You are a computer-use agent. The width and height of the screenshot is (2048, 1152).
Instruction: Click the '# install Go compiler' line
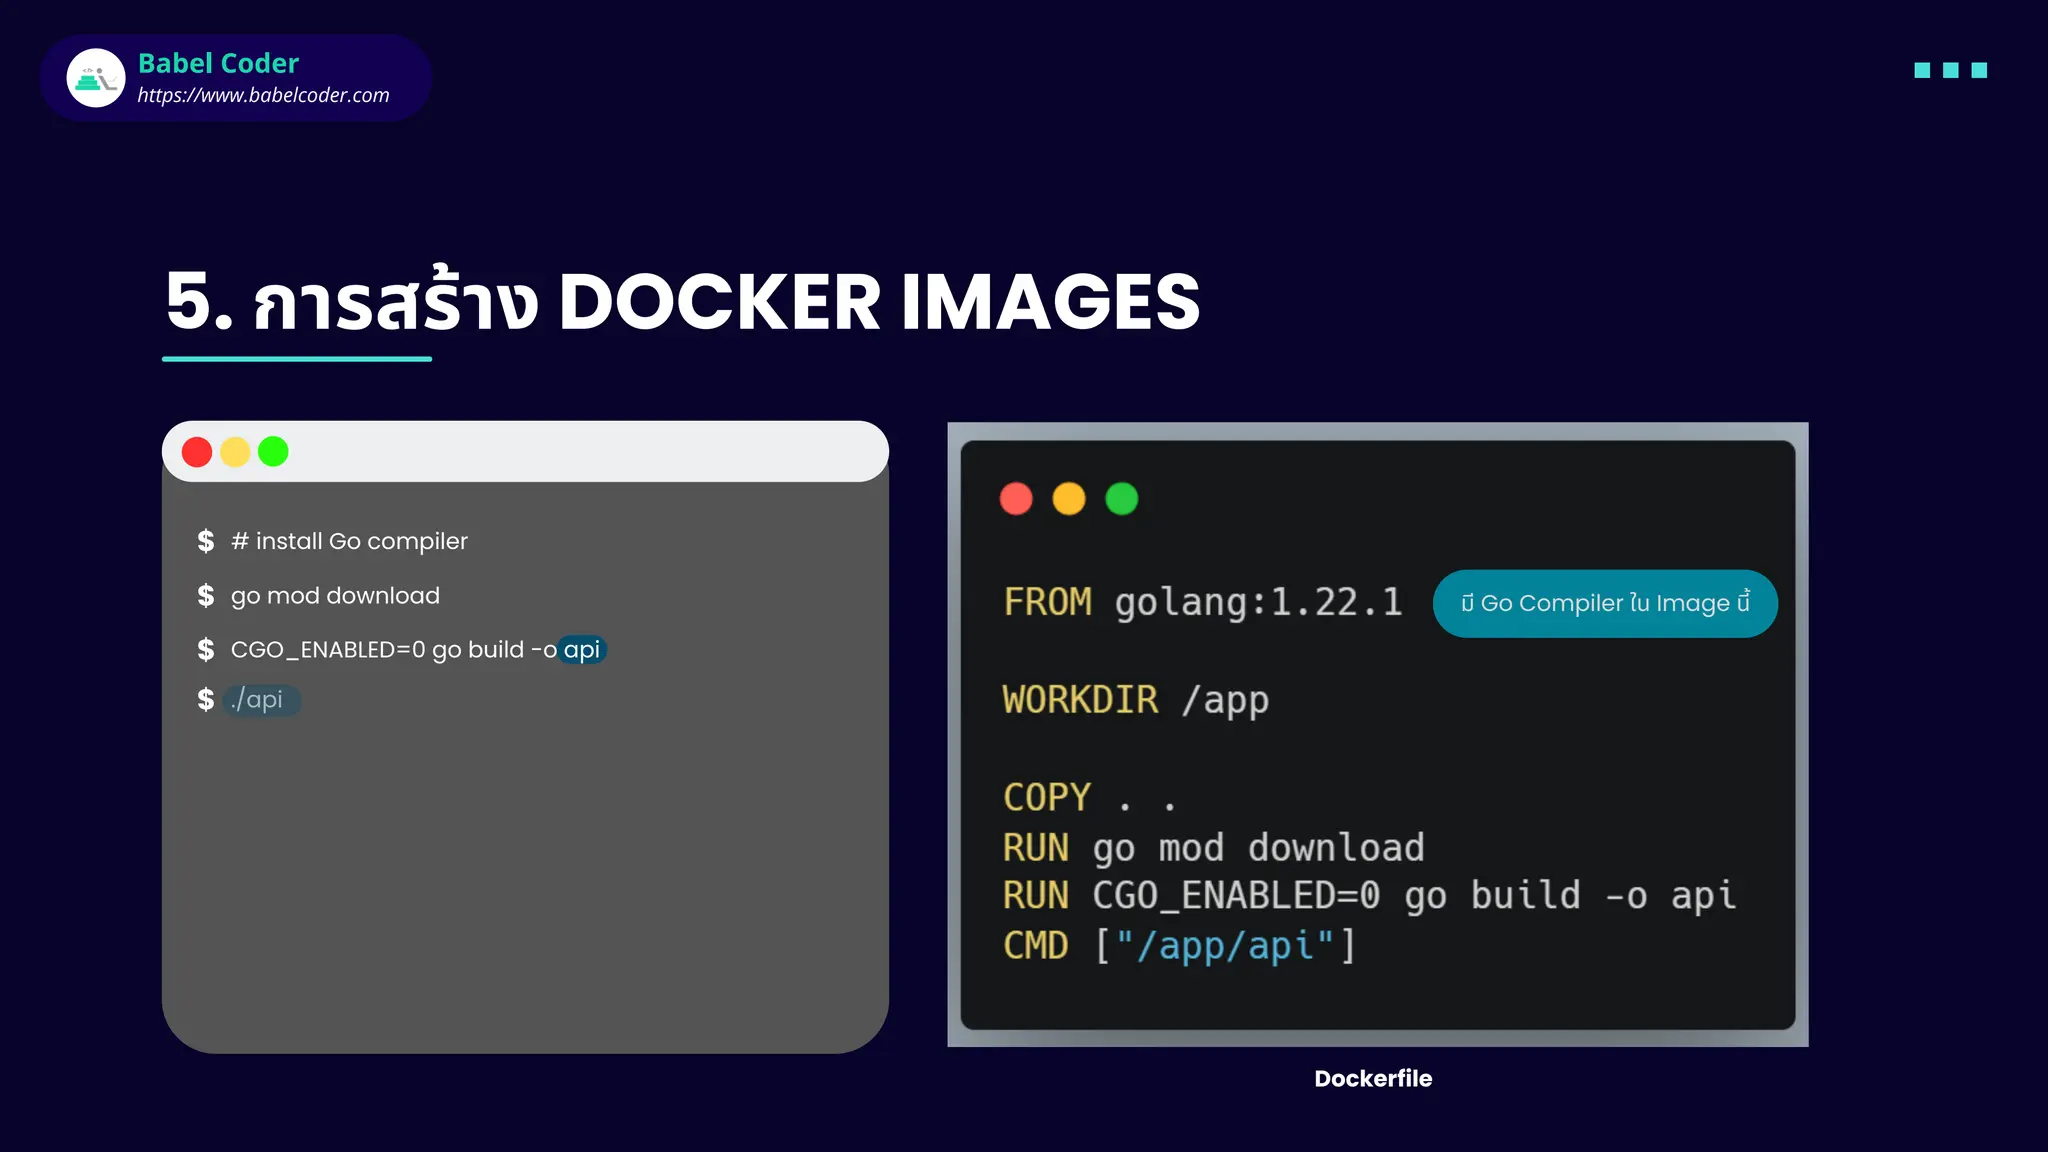pos(349,541)
